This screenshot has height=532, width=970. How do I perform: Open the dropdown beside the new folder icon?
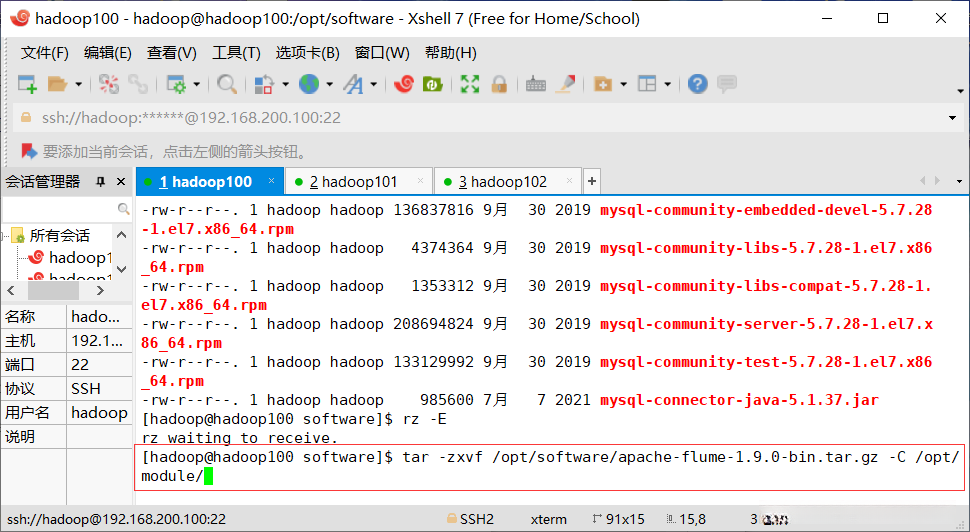623,84
